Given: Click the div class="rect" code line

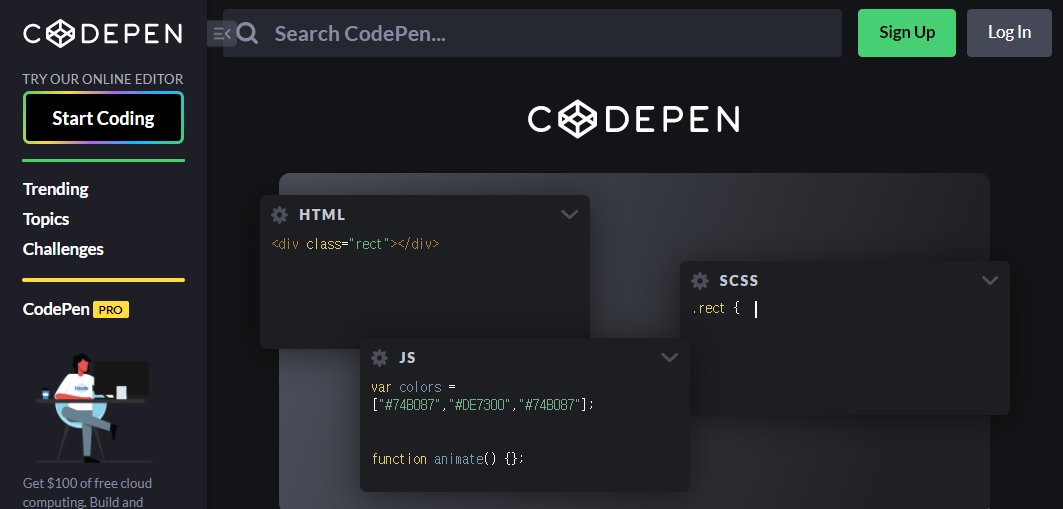Looking at the screenshot, I should (x=355, y=244).
